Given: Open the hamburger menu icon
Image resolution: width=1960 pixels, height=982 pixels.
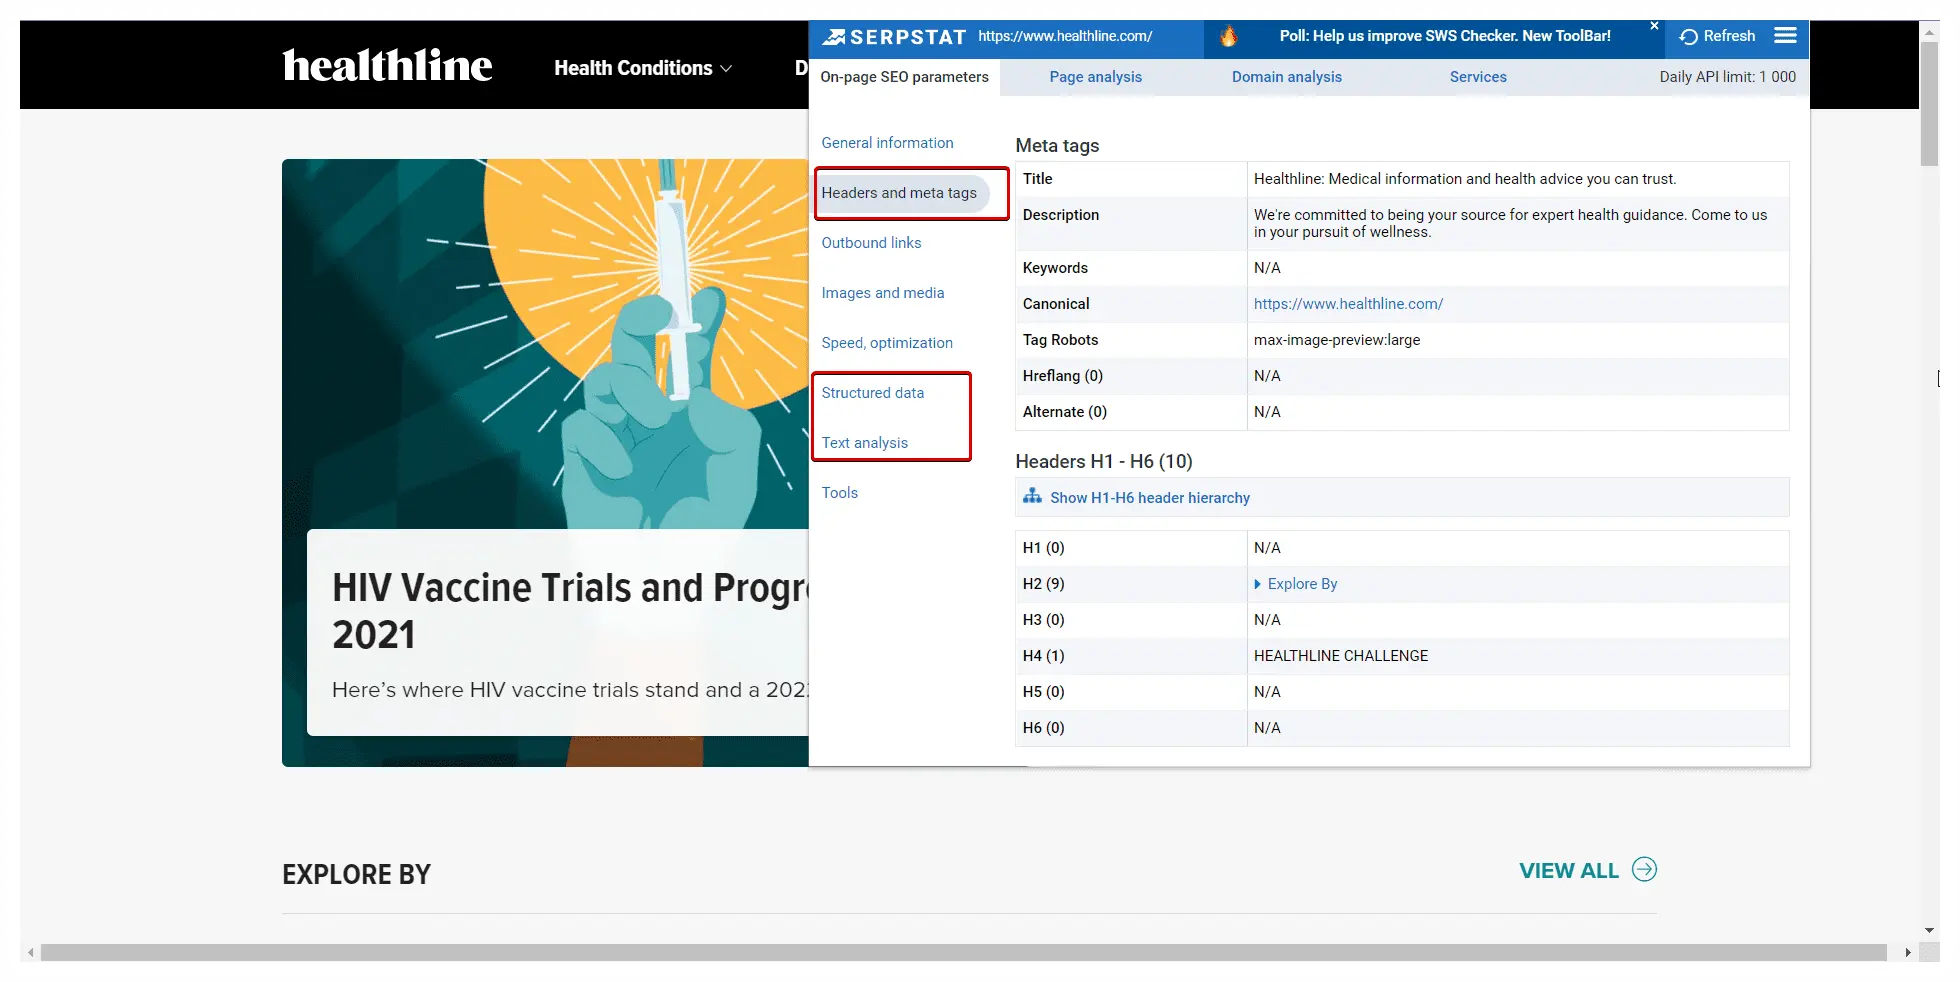Looking at the screenshot, I should tap(1785, 35).
